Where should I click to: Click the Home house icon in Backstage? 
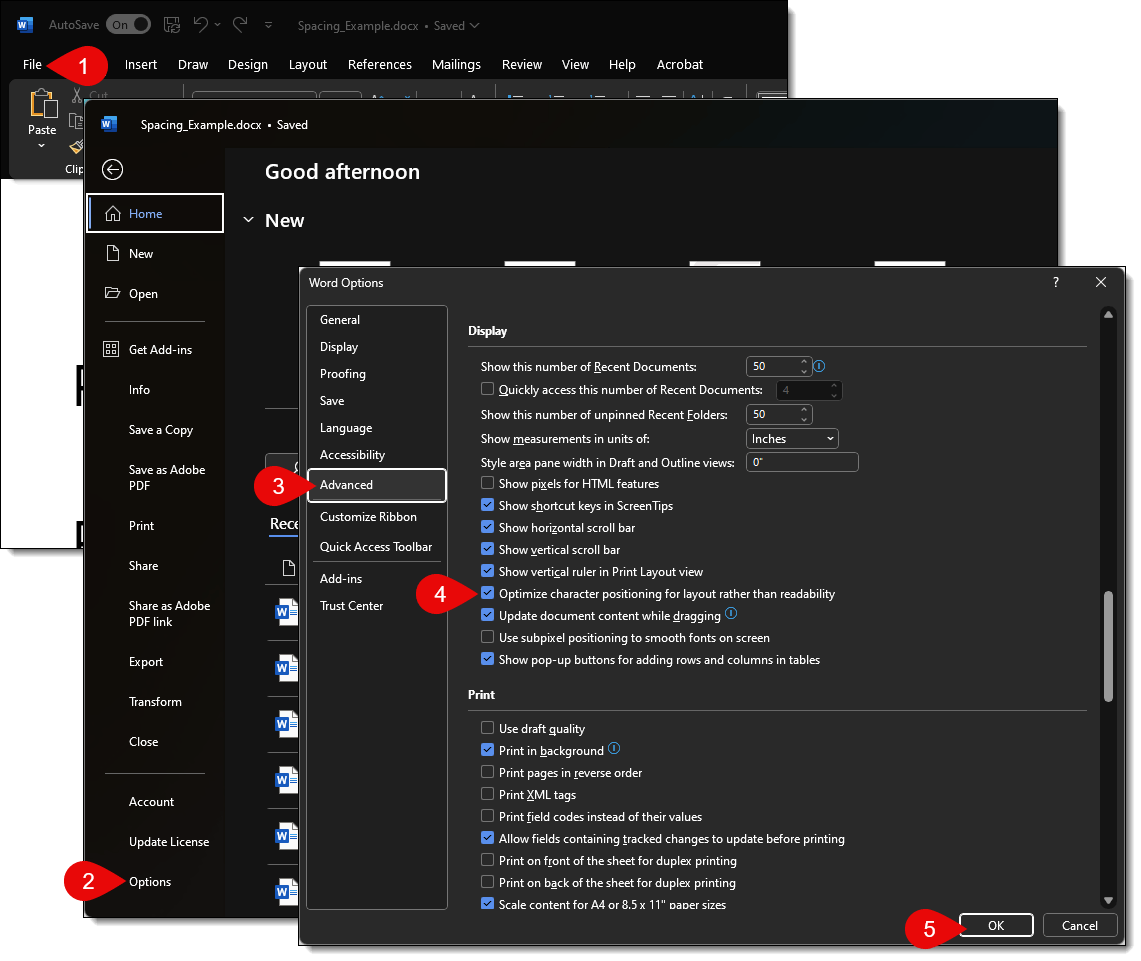click(113, 213)
